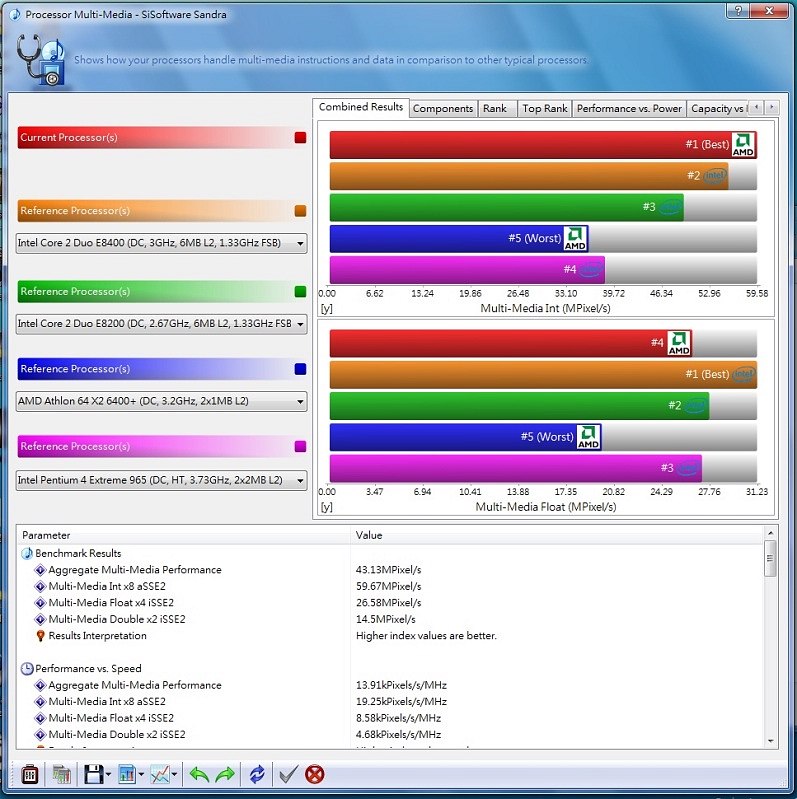
Task: Open the Top Rank tab
Action: coord(545,109)
